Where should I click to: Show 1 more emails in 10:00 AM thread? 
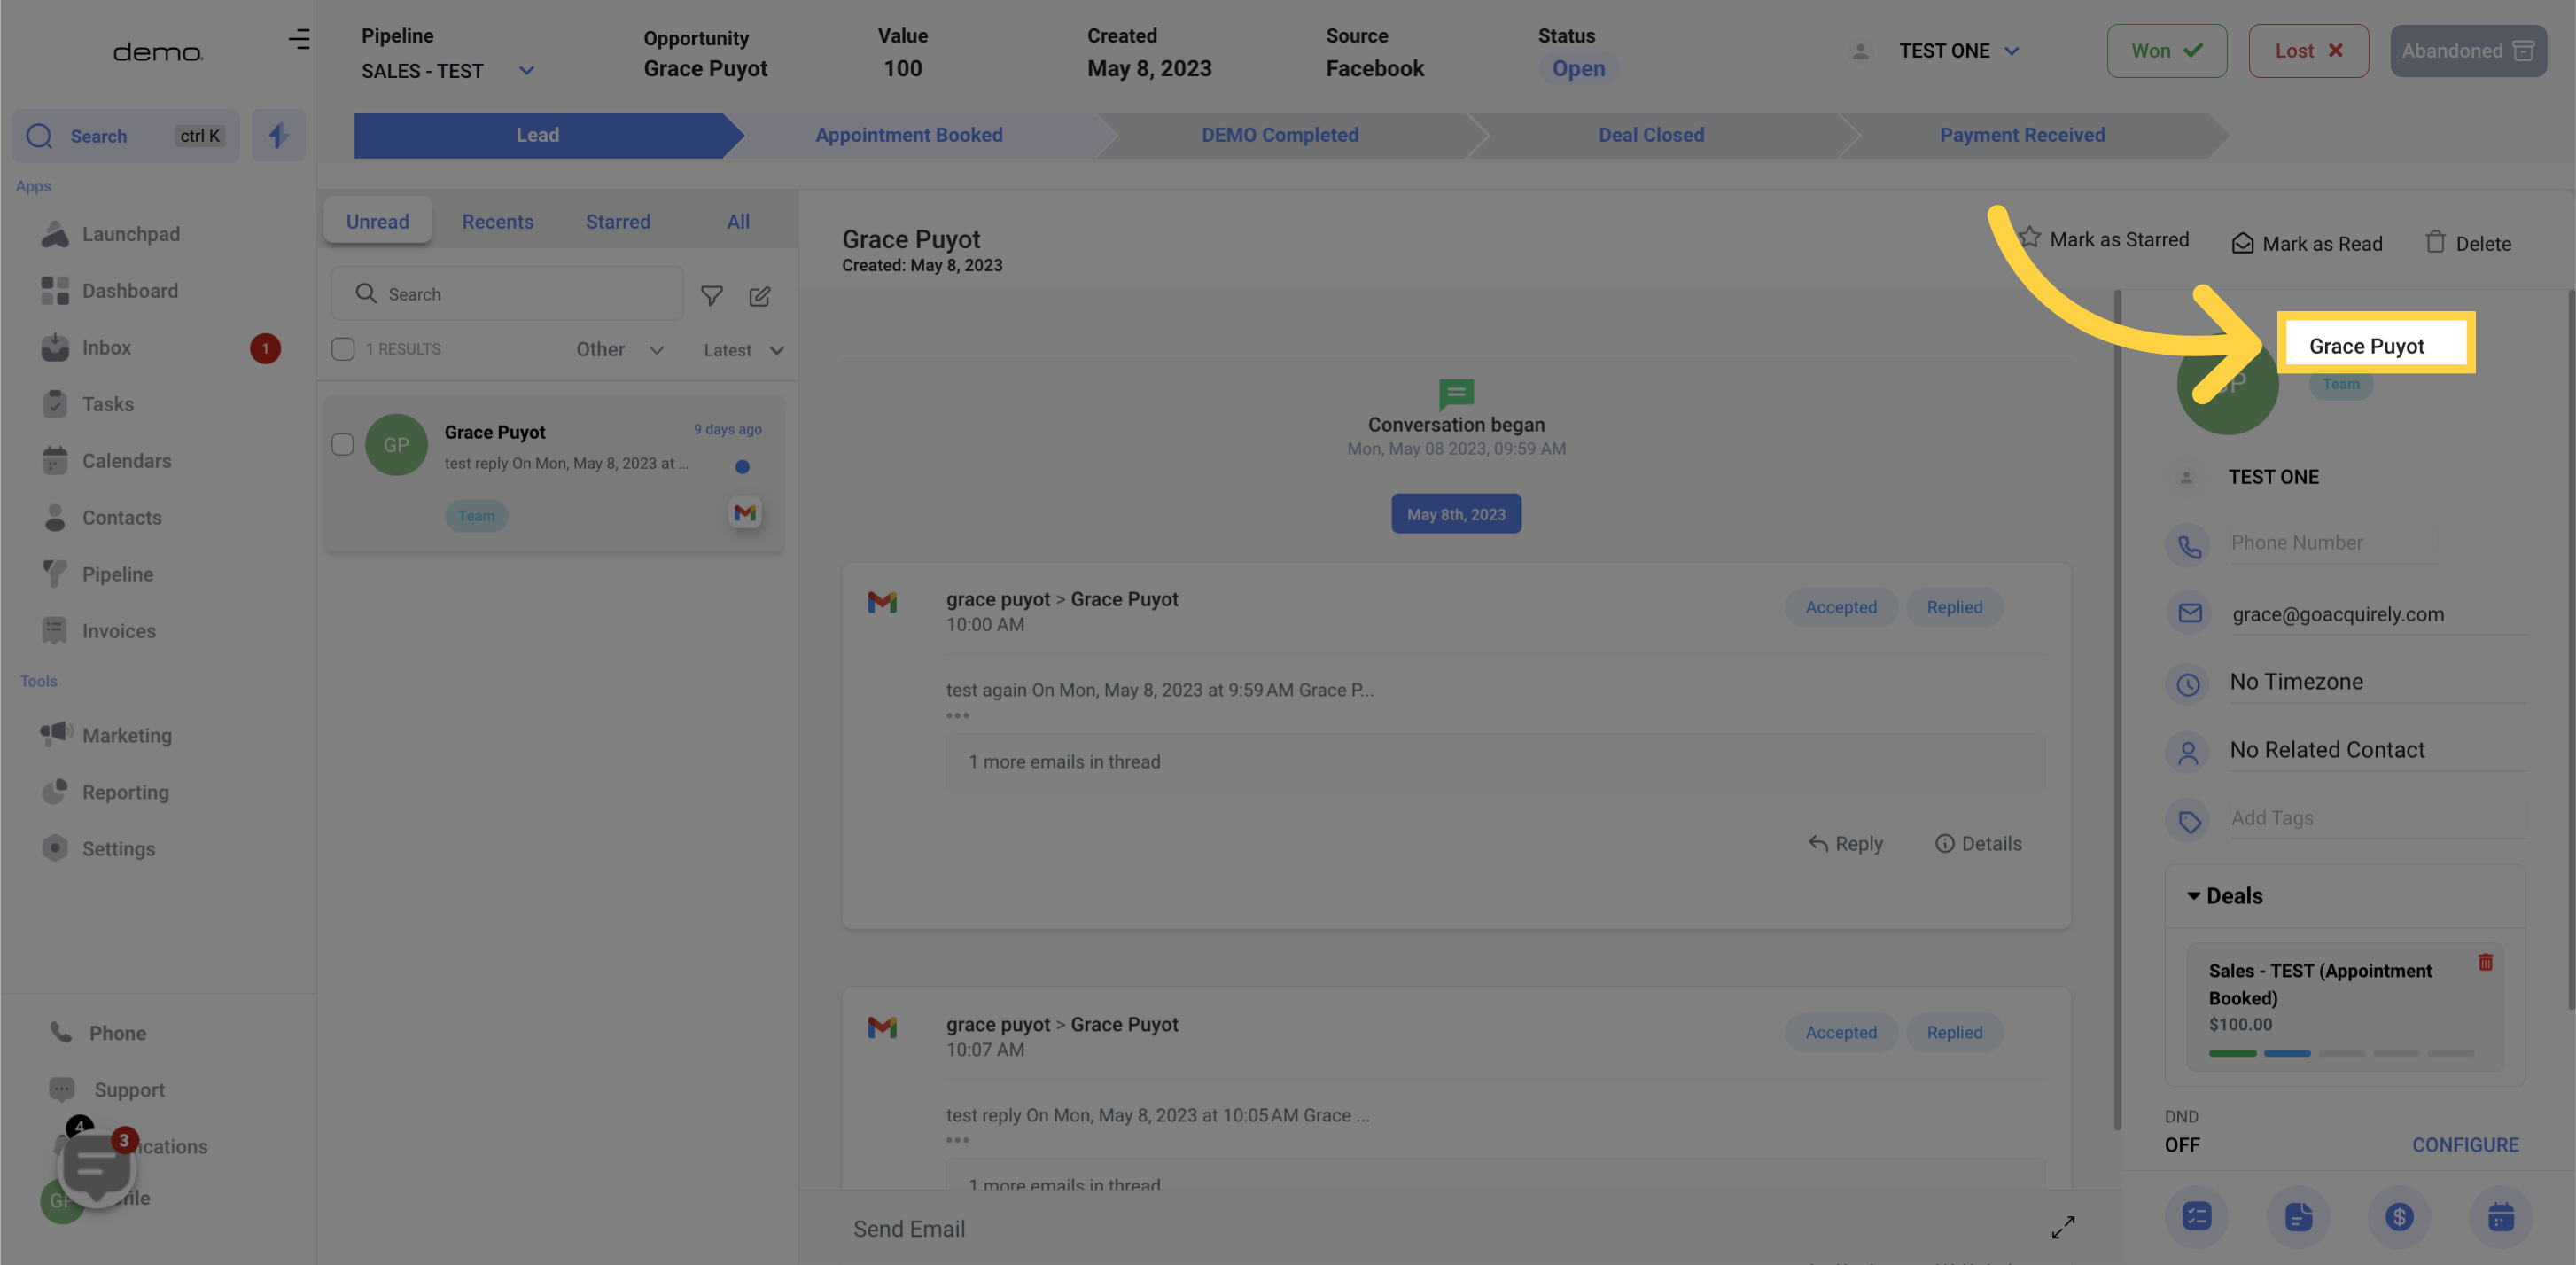[1495, 762]
